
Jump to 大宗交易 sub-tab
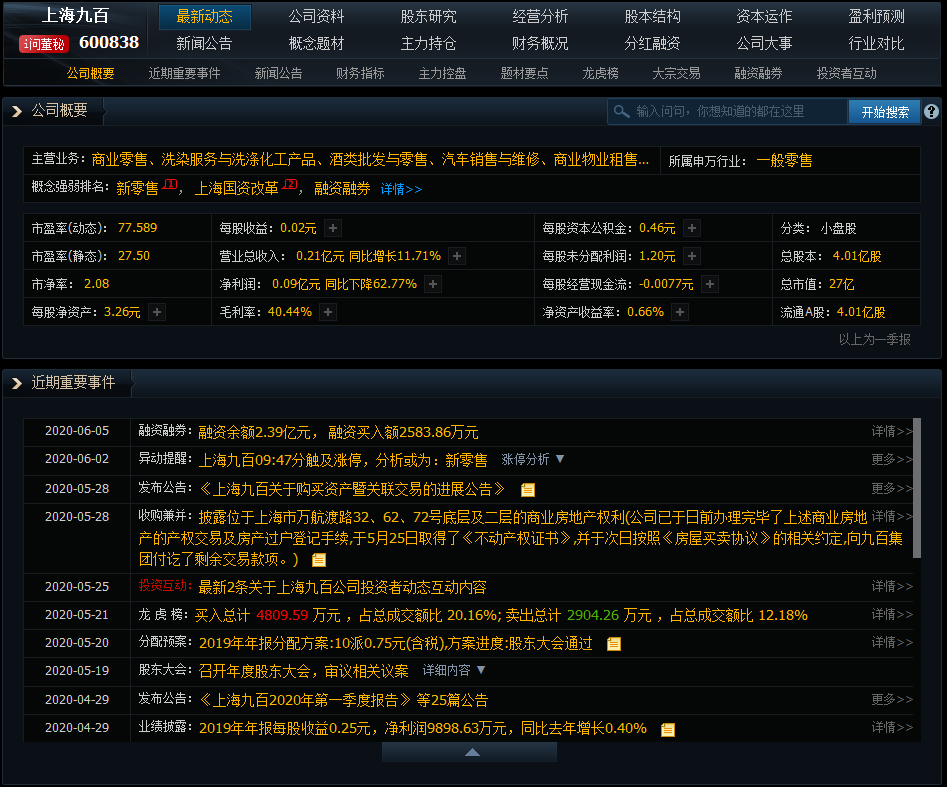coord(676,74)
